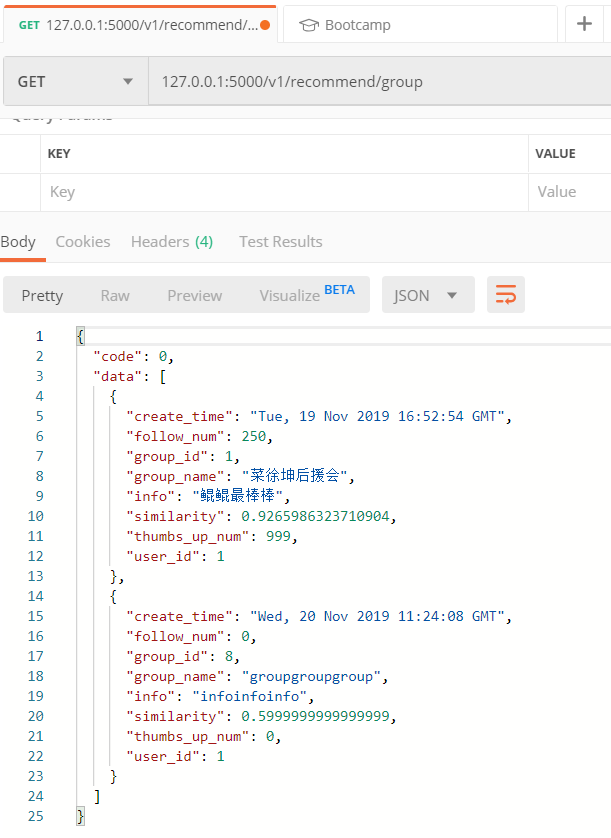Image resolution: width=611 pixels, height=838 pixels.
Task: Select the Pretty view mode
Action: [42, 295]
